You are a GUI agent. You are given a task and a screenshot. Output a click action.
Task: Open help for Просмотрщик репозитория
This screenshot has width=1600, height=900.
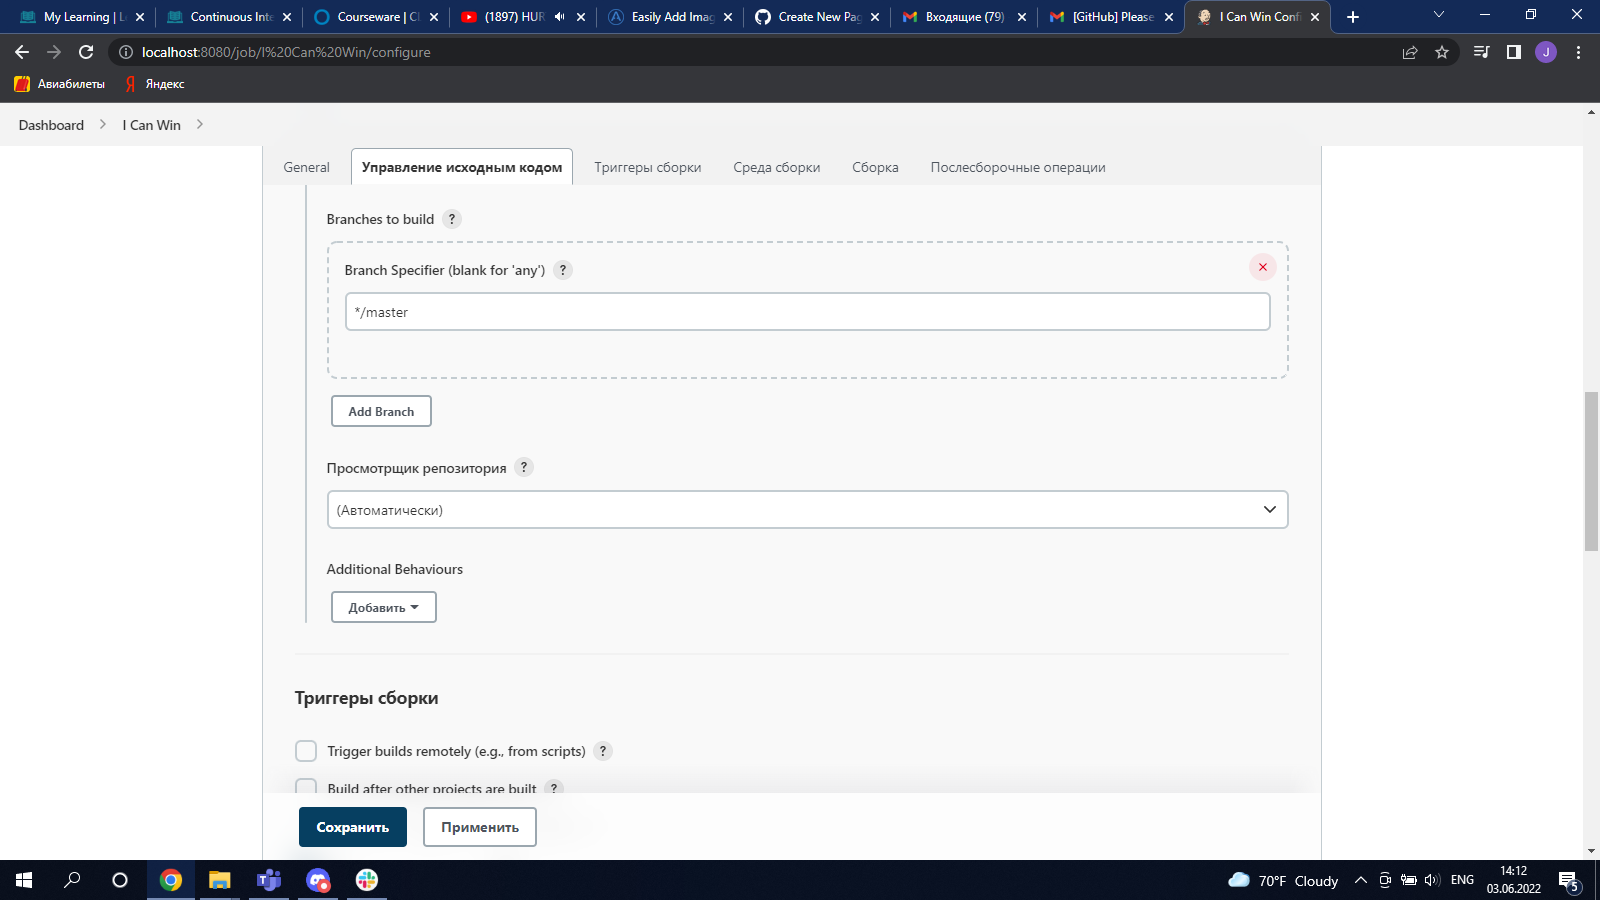524,467
